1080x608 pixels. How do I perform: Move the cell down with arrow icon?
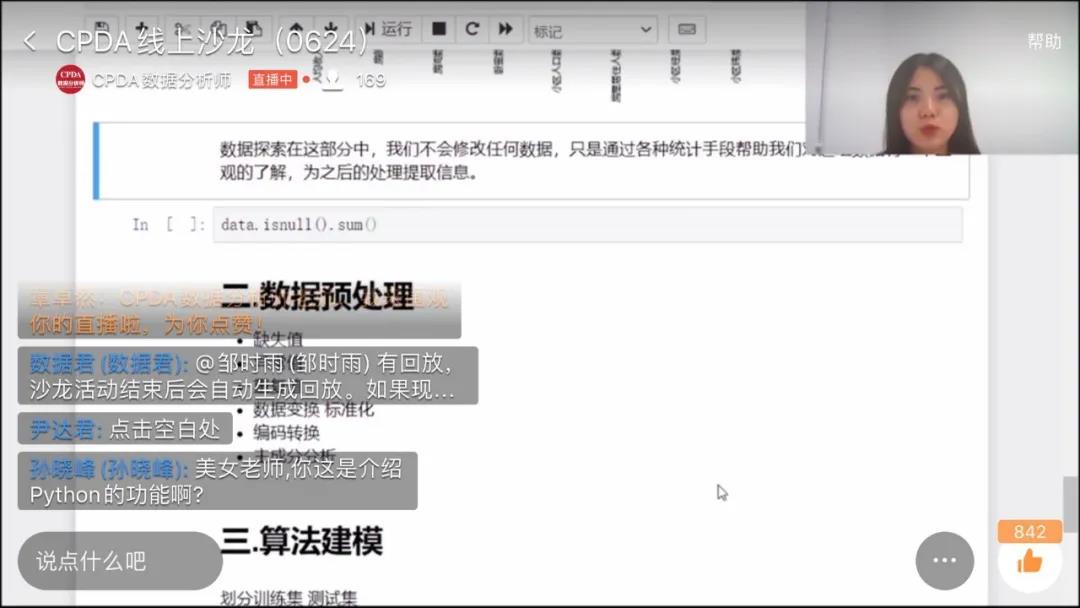click(x=331, y=29)
